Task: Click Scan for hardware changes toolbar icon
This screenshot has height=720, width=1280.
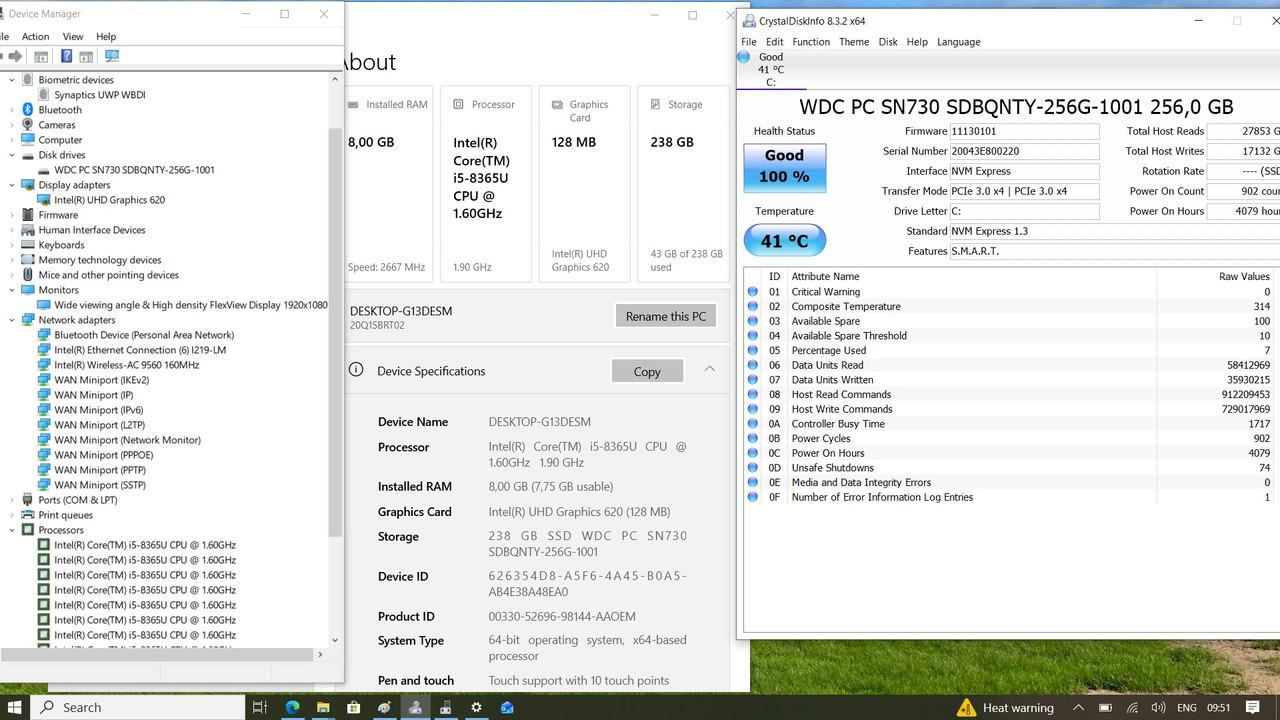Action: [112, 56]
